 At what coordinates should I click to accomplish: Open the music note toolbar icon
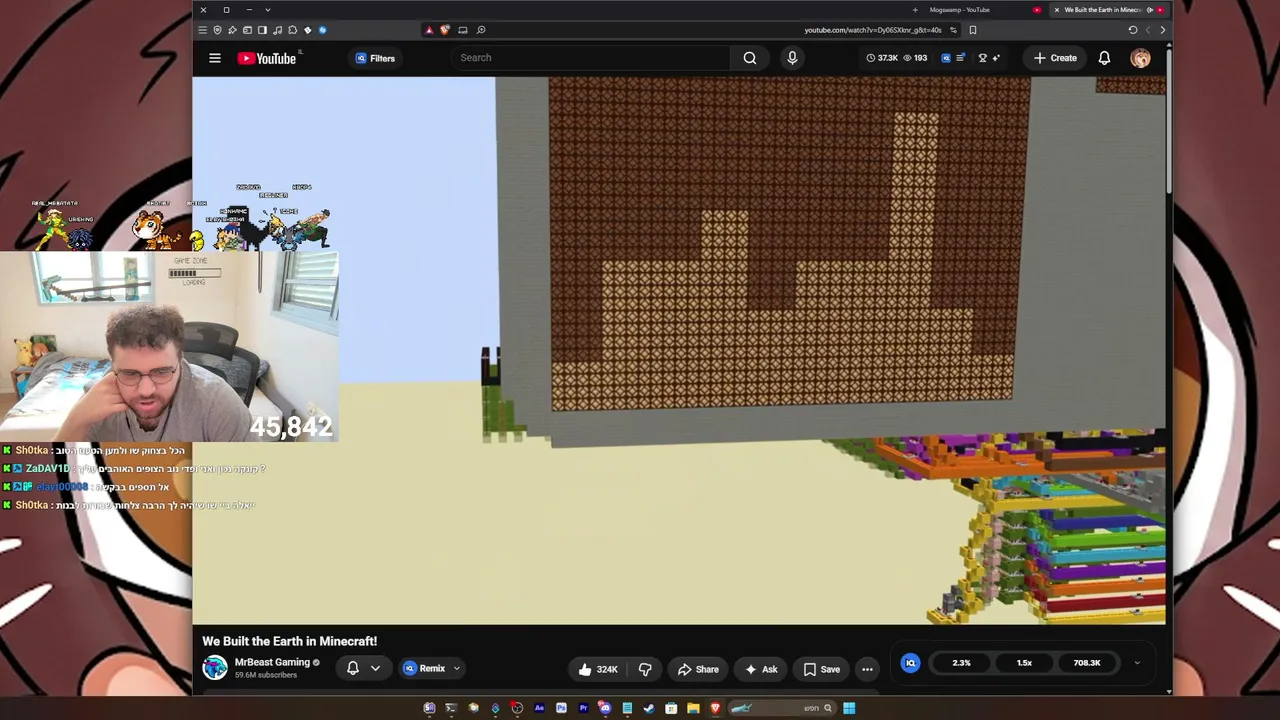(x=277, y=30)
